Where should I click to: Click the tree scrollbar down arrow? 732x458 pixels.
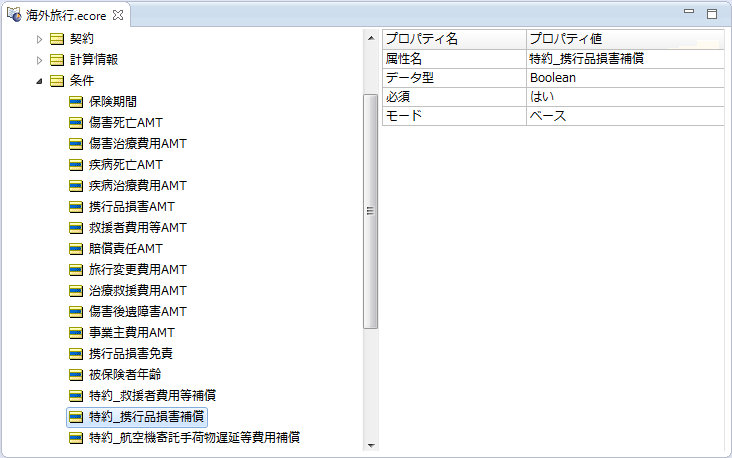tap(370, 445)
